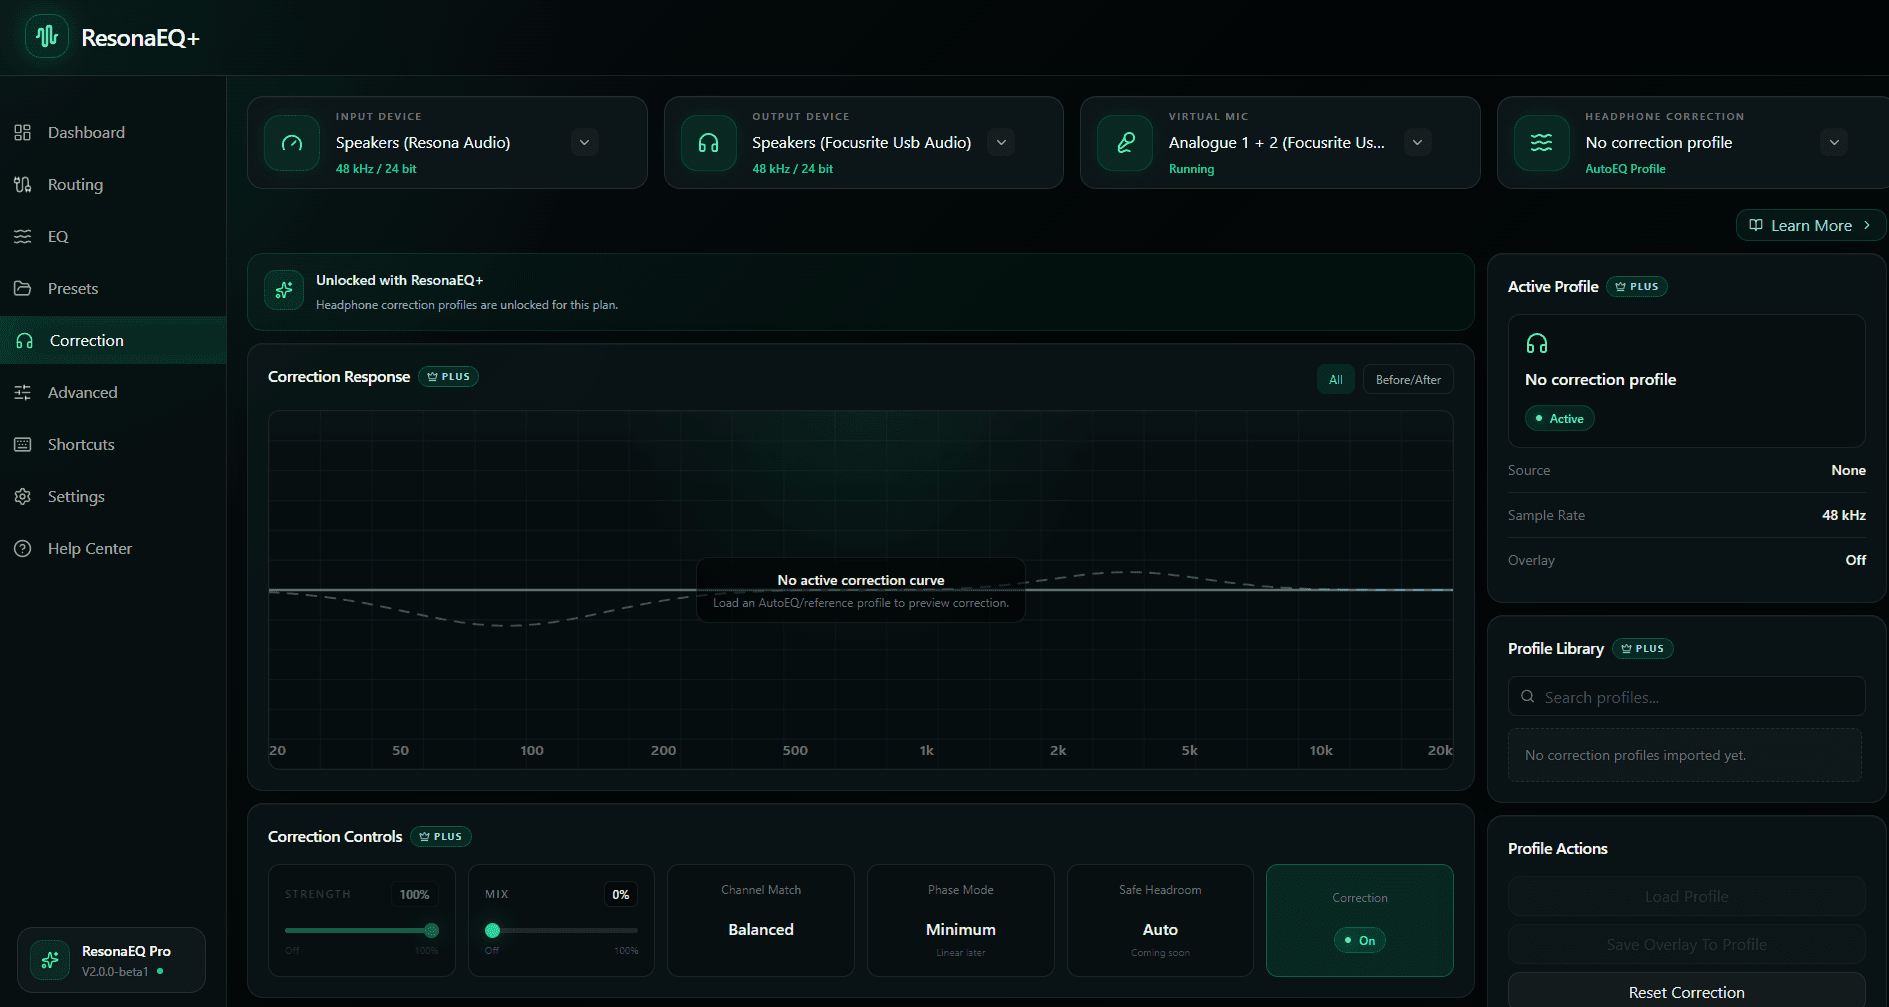This screenshot has width=1889, height=1007.
Task: Toggle the Correction On switch
Action: pos(1360,940)
